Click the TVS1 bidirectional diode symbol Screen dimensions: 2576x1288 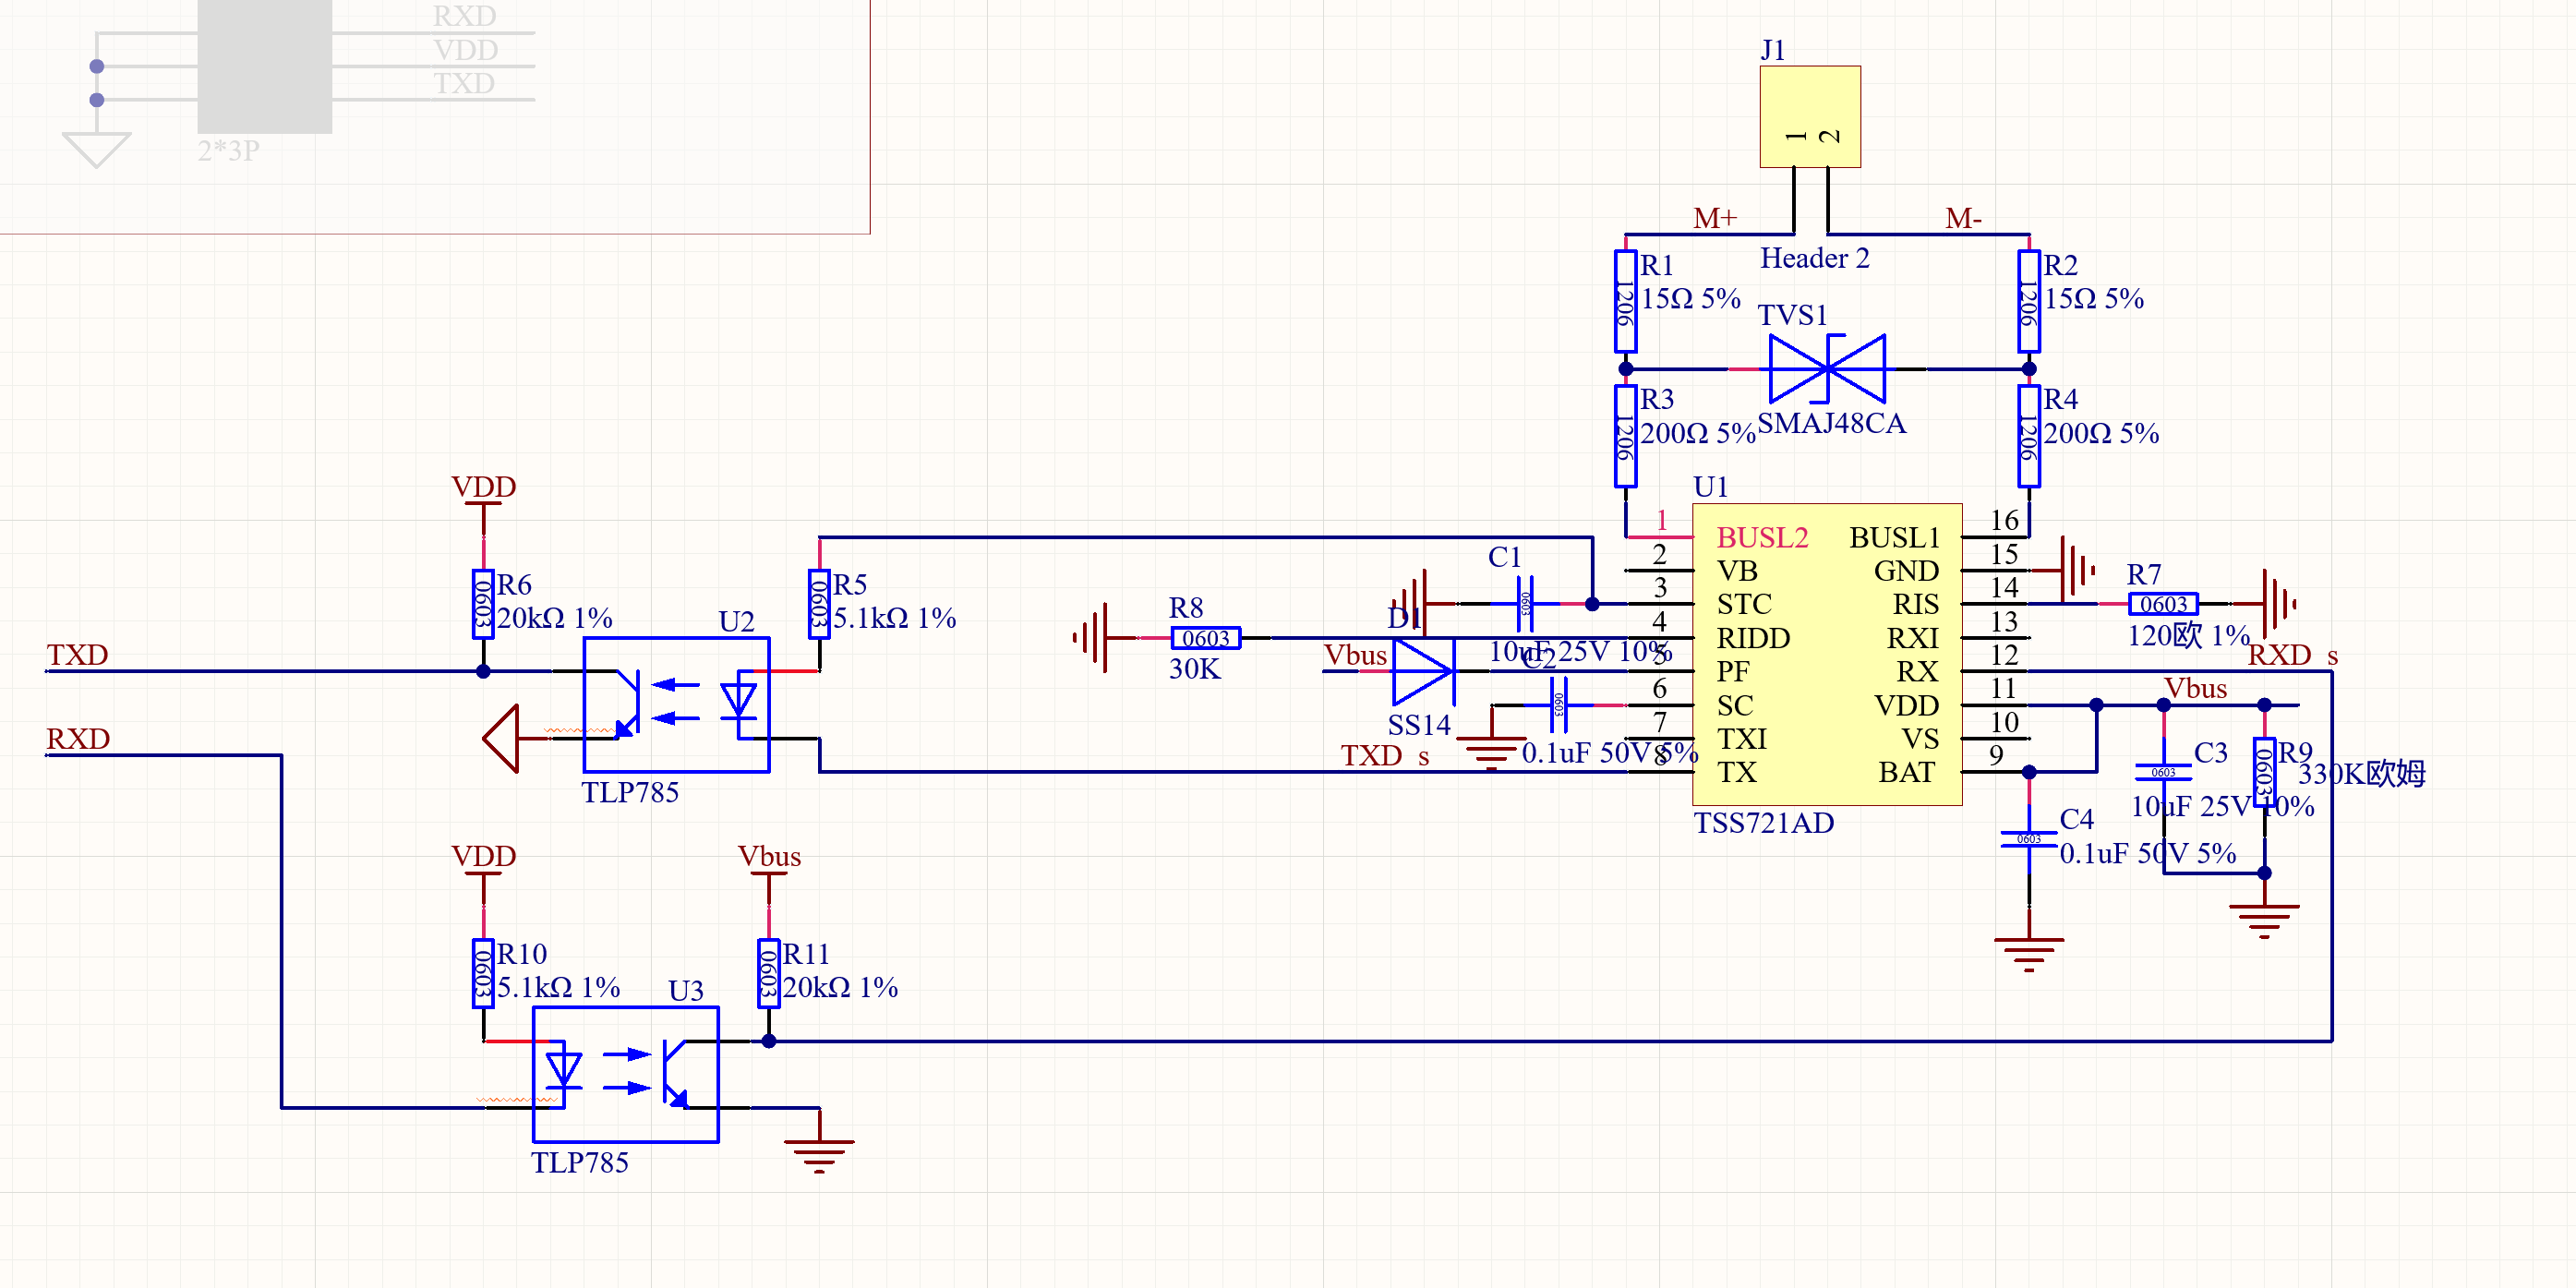tap(1826, 369)
